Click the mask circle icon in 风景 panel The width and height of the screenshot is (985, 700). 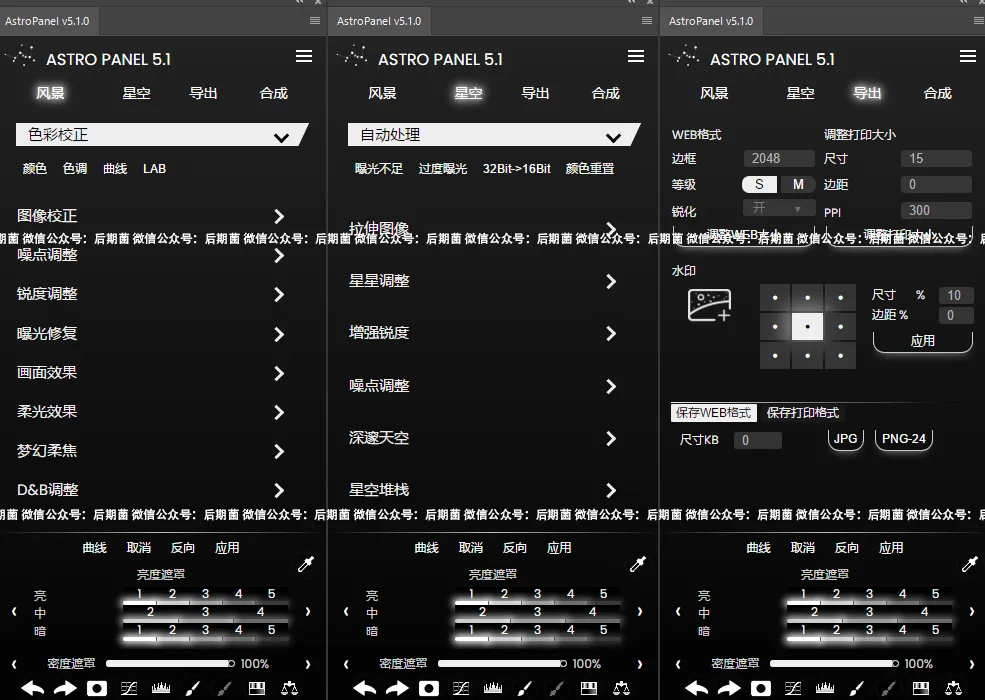(97, 688)
